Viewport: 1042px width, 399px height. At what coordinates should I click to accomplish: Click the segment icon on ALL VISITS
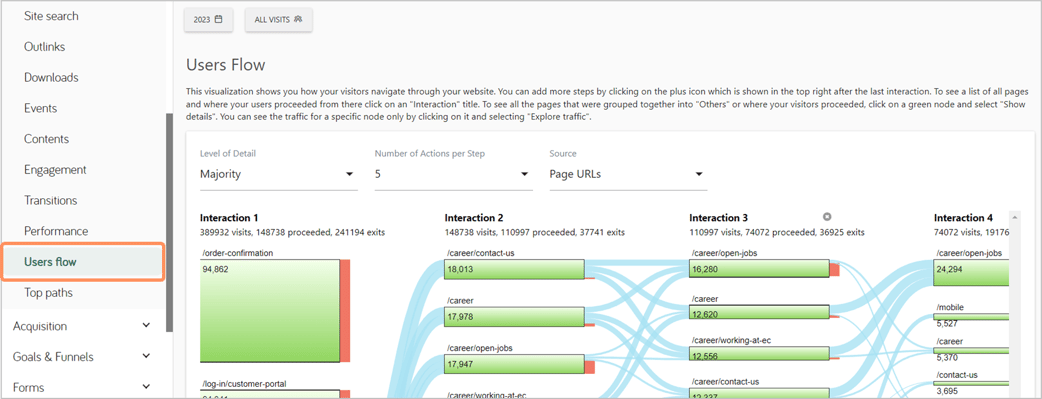click(298, 20)
